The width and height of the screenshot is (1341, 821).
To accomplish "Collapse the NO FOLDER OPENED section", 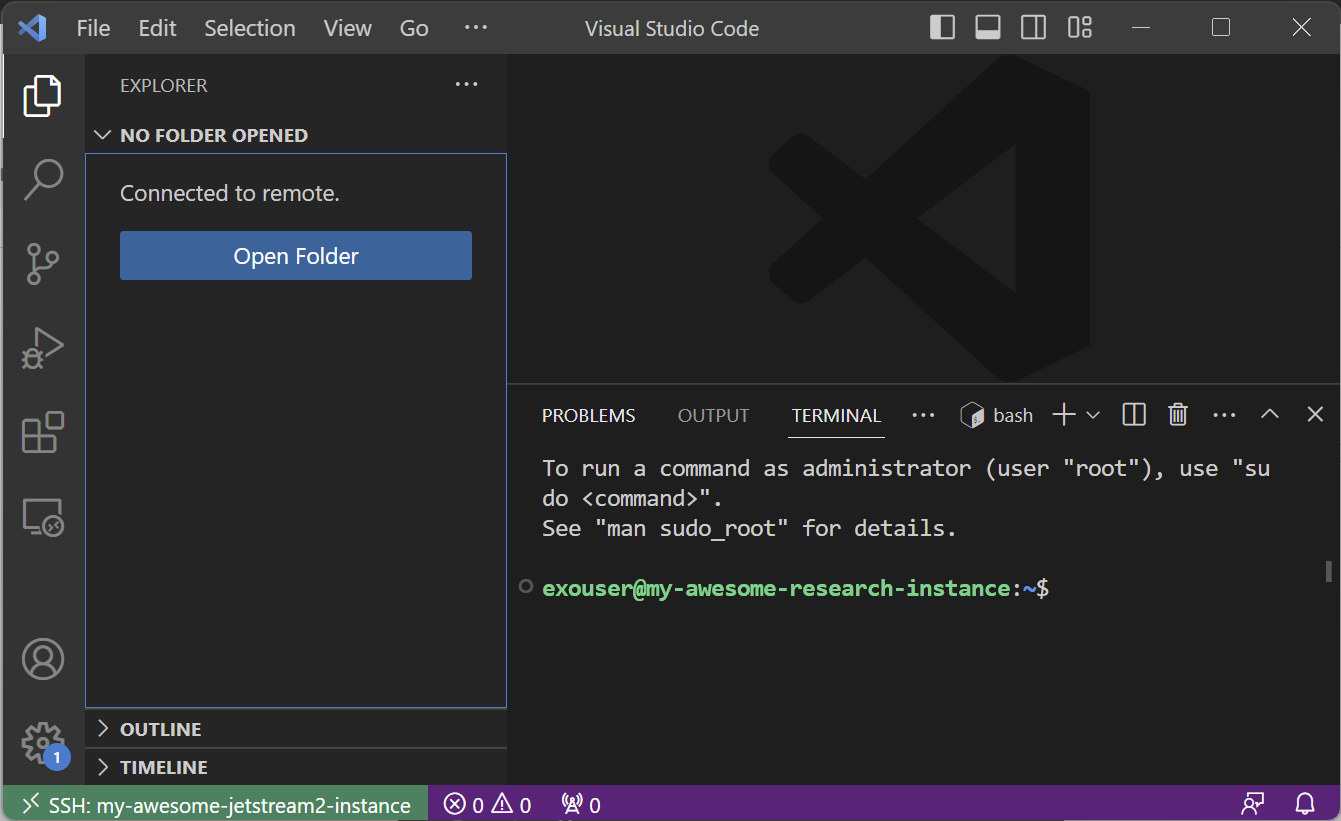I will coord(296,135).
